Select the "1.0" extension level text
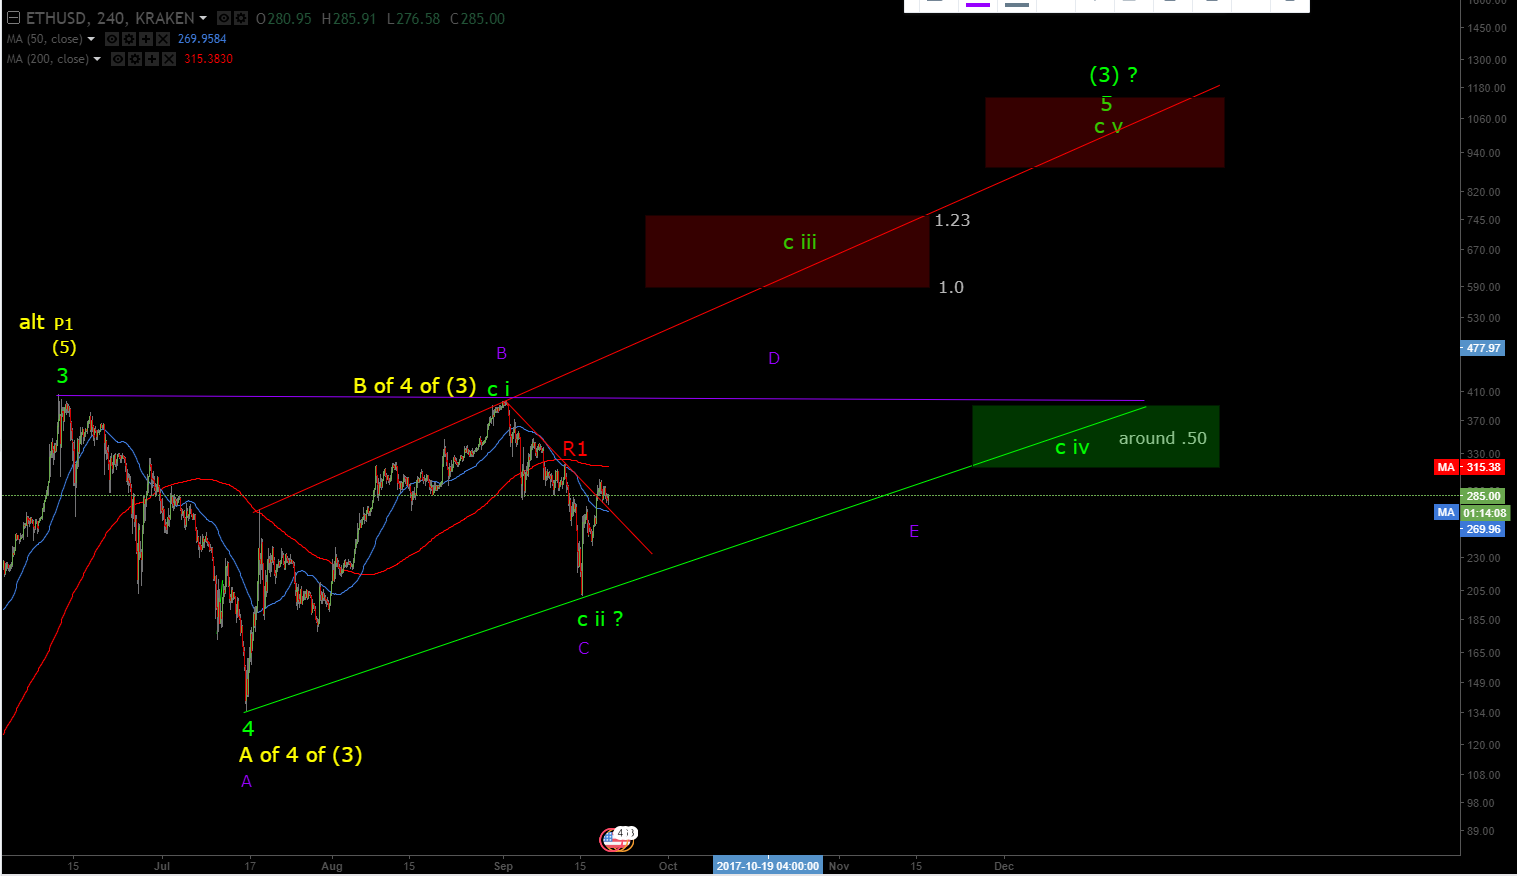1517x876 pixels. coord(951,287)
